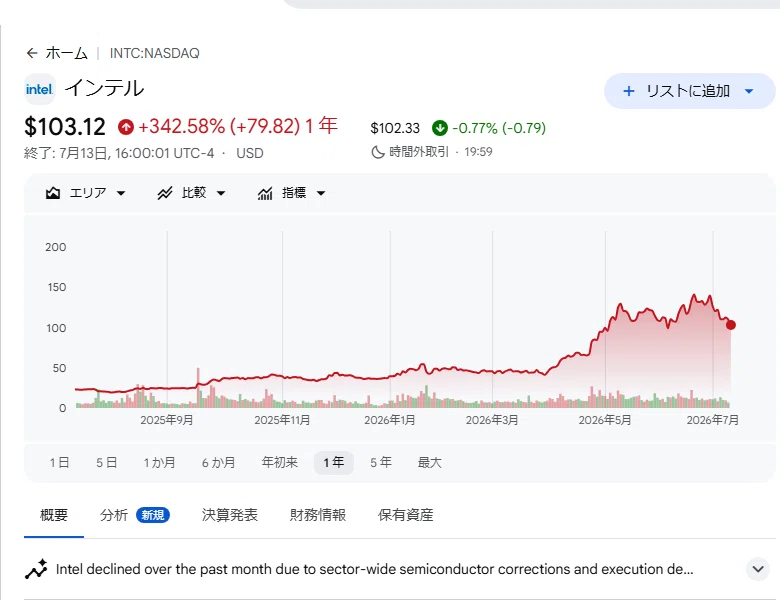Select the 1年 time range
Image resolution: width=780 pixels, height=600 pixels.
coord(334,463)
